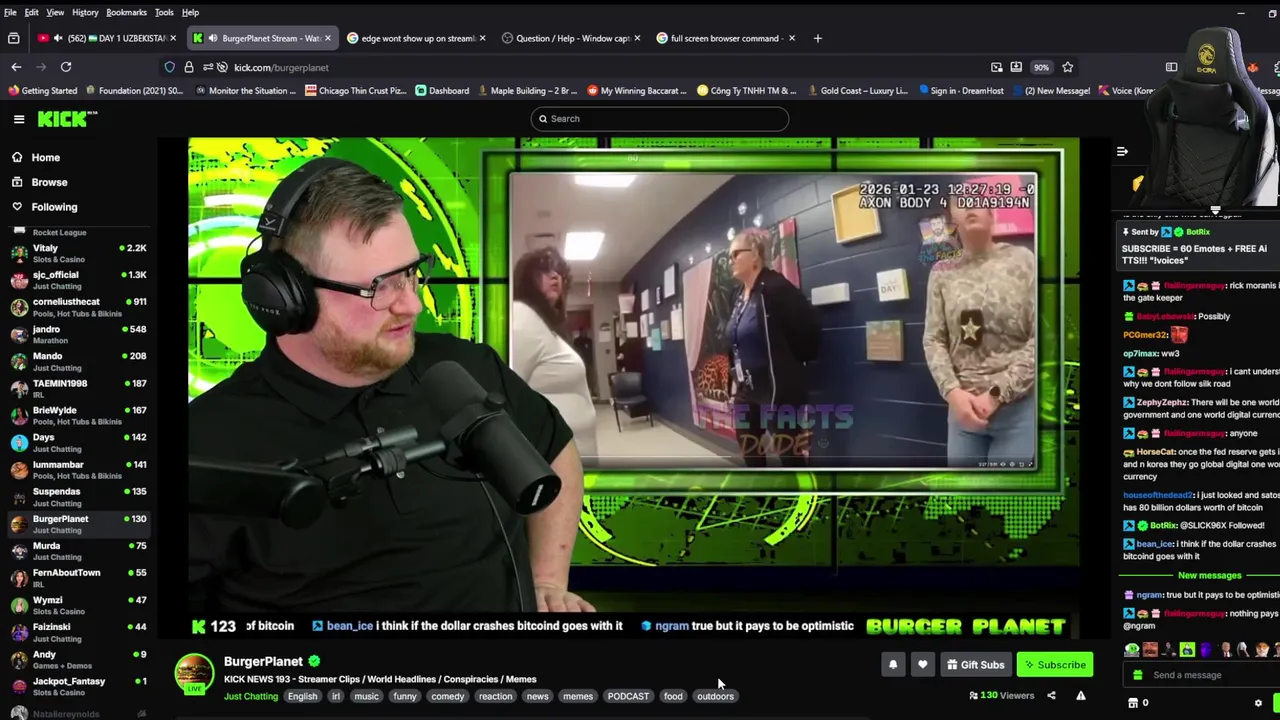
Task: Open the Firefox tab list button
Action: pyautogui.click(x=13, y=38)
